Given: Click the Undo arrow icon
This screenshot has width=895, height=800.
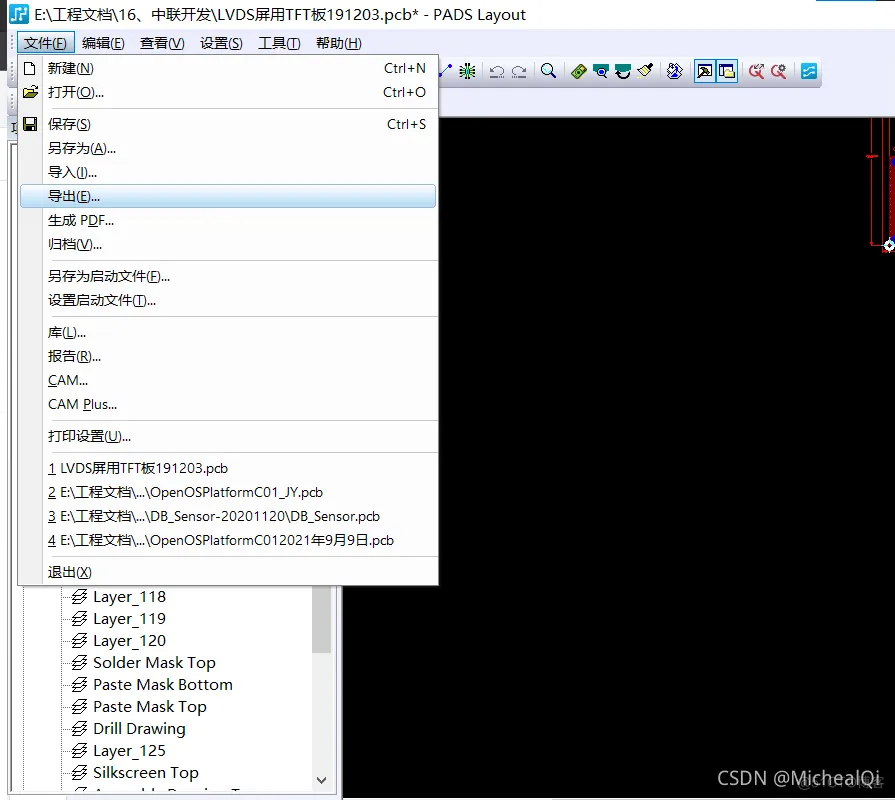Looking at the screenshot, I should (497, 71).
